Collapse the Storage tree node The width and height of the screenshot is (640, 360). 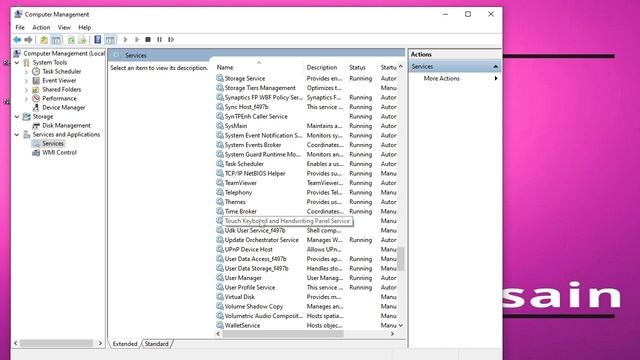pyautogui.click(x=17, y=116)
